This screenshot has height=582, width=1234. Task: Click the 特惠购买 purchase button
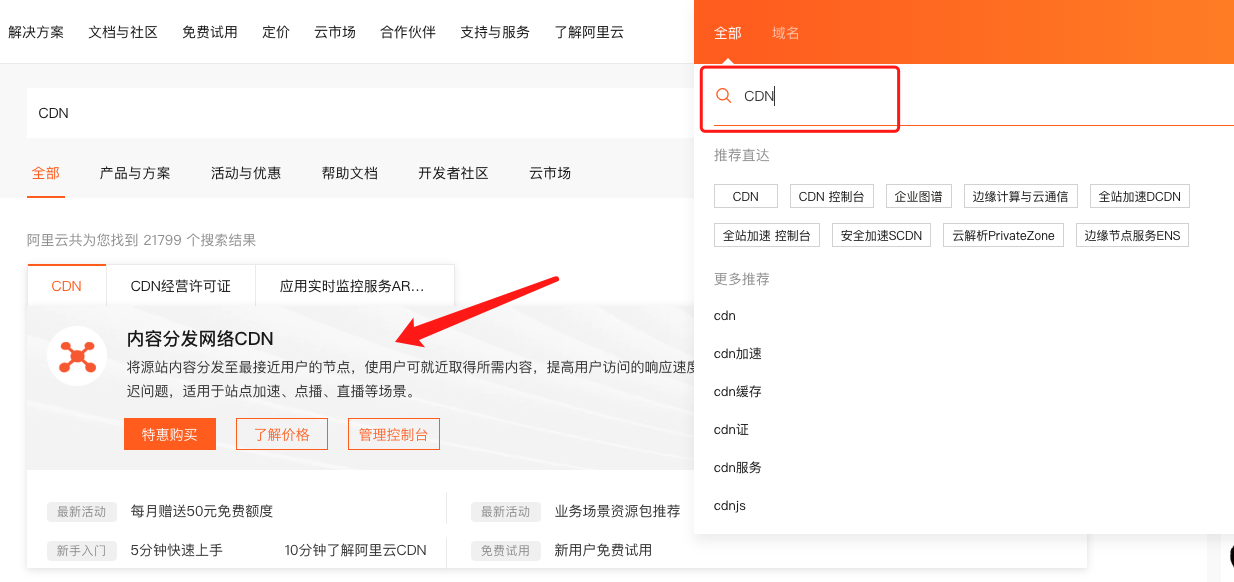coord(169,434)
